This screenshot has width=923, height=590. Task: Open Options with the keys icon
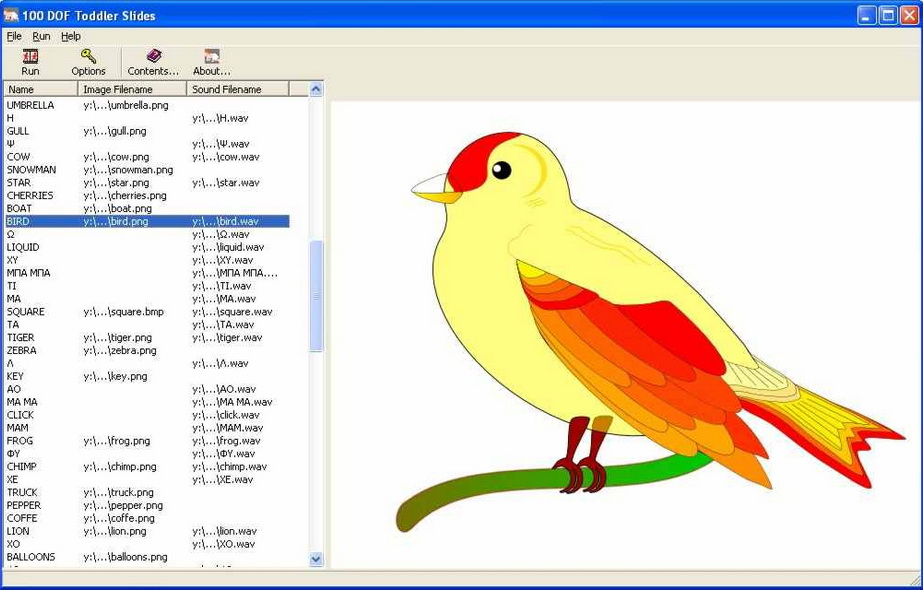point(88,62)
